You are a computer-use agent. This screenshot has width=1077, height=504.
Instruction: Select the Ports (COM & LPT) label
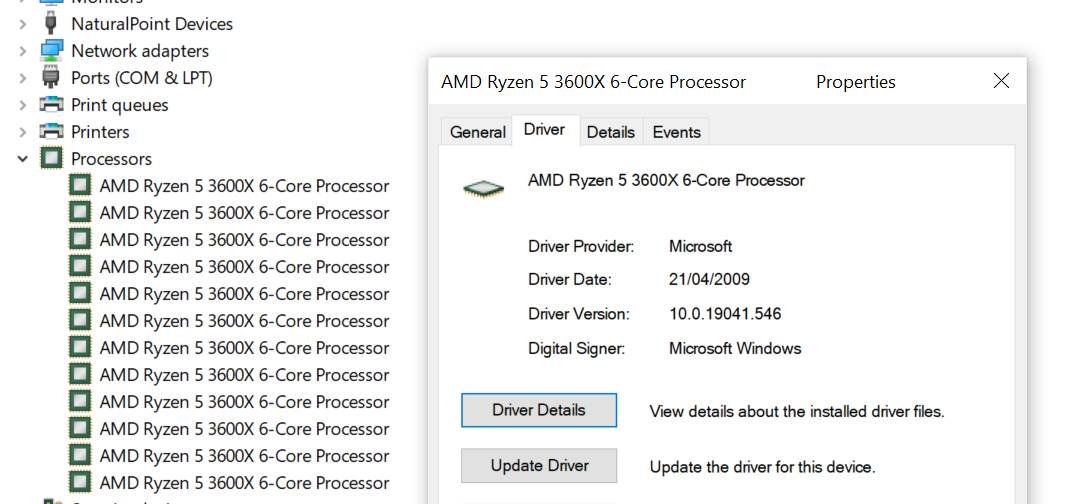coord(141,78)
